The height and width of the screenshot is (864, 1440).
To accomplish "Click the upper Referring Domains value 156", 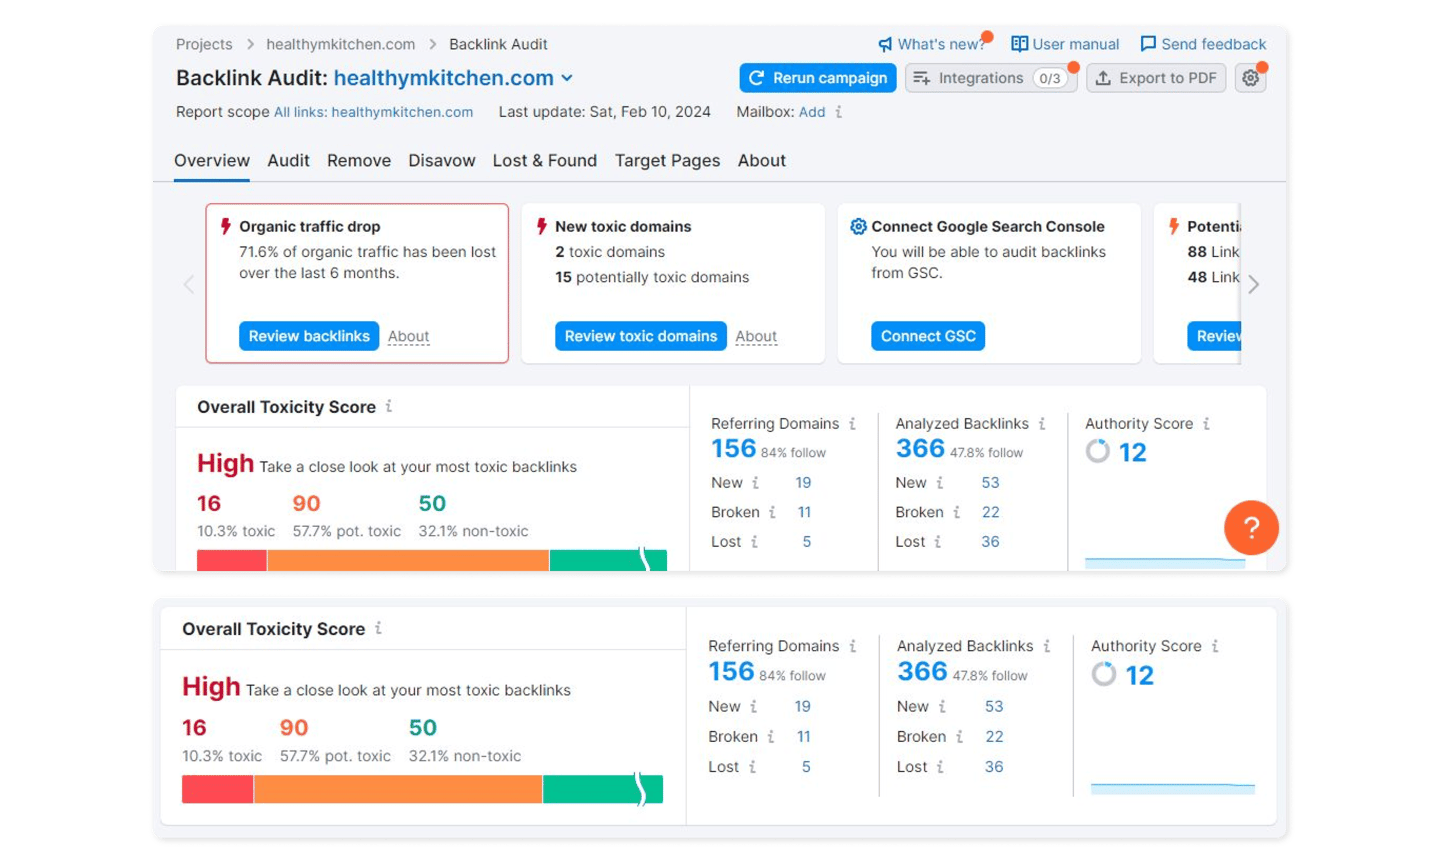I will click(733, 449).
